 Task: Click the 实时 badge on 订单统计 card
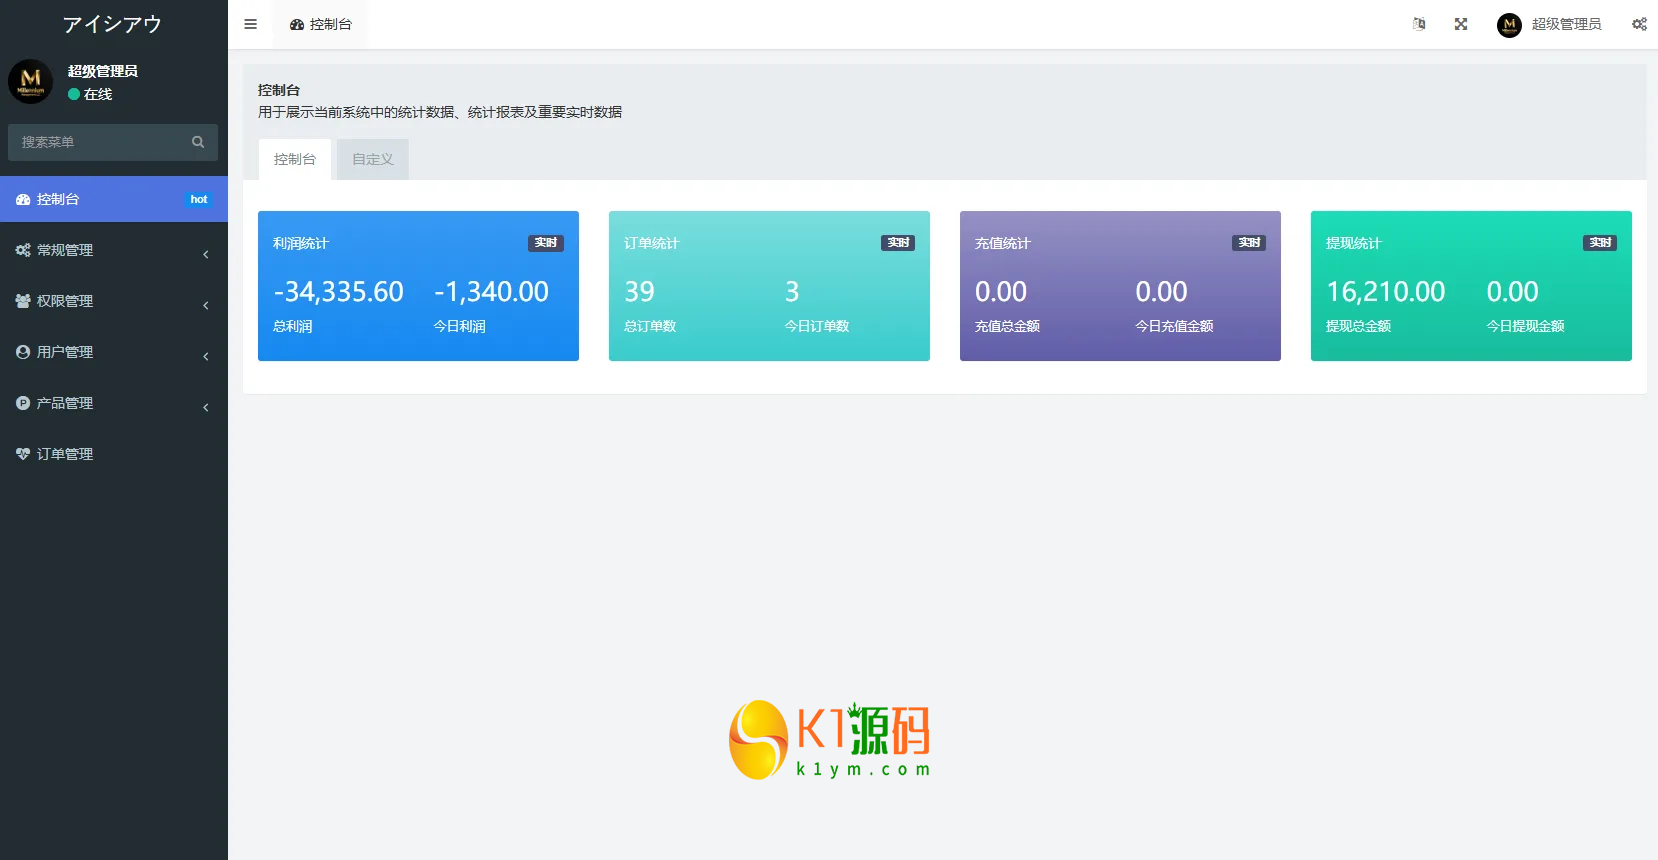898,243
